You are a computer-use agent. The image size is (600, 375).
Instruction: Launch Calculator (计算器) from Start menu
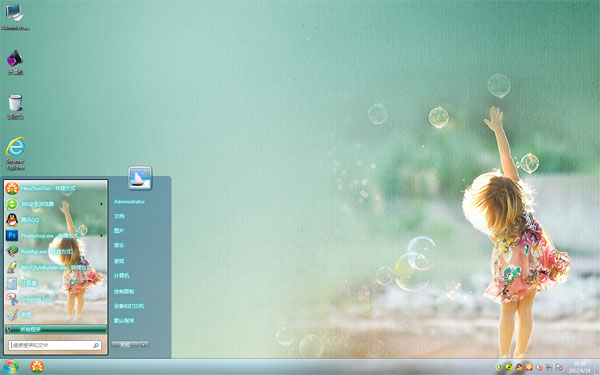[x=55, y=283]
